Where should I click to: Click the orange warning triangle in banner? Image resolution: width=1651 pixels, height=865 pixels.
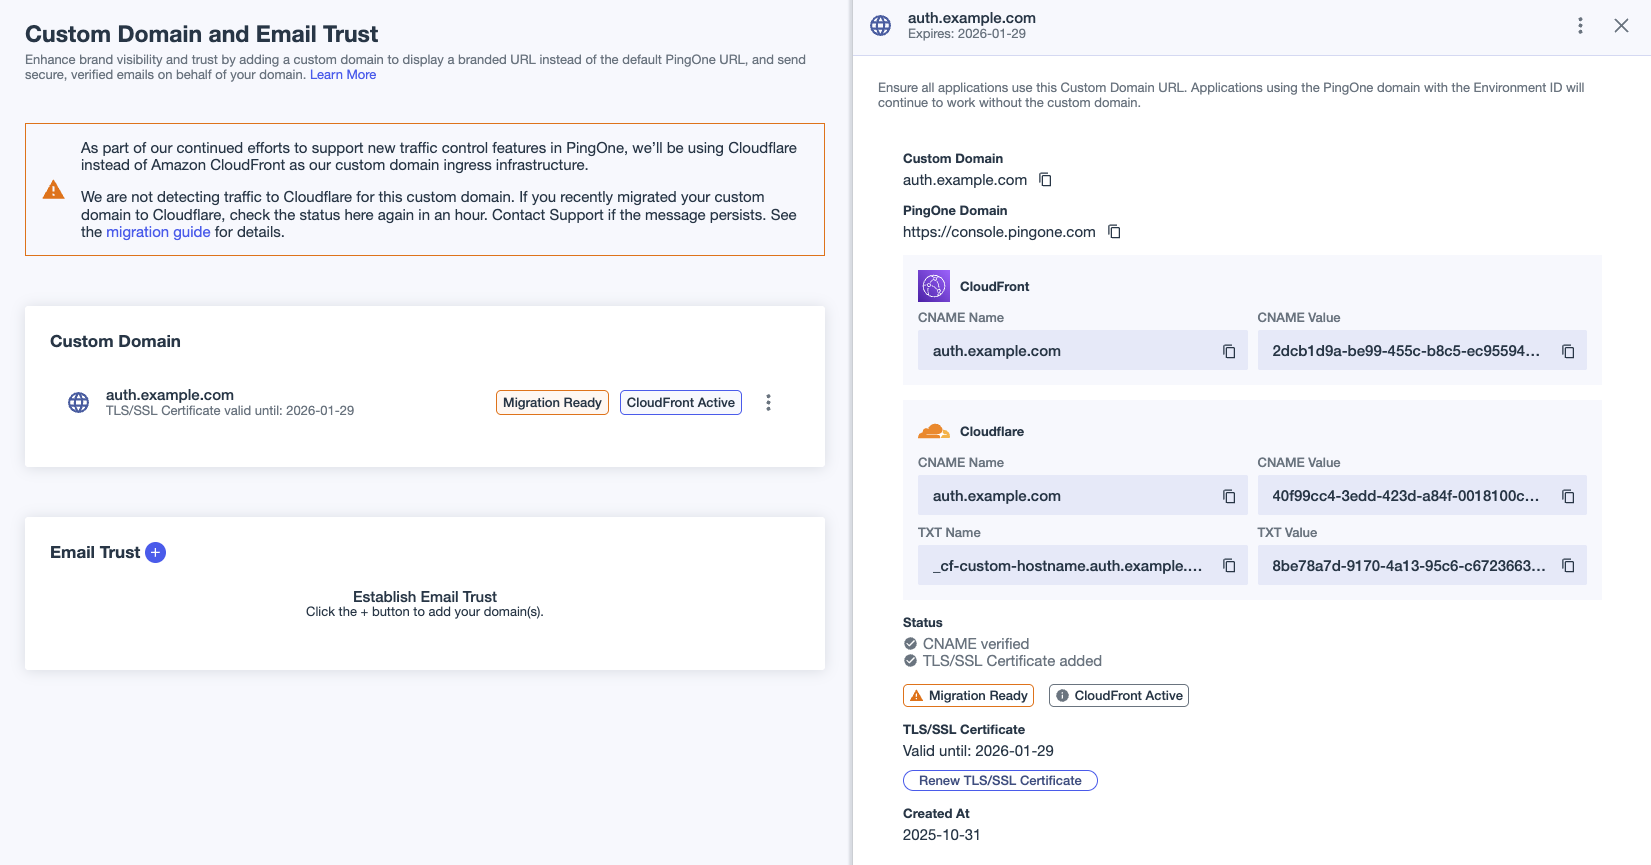[x=54, y=190]
